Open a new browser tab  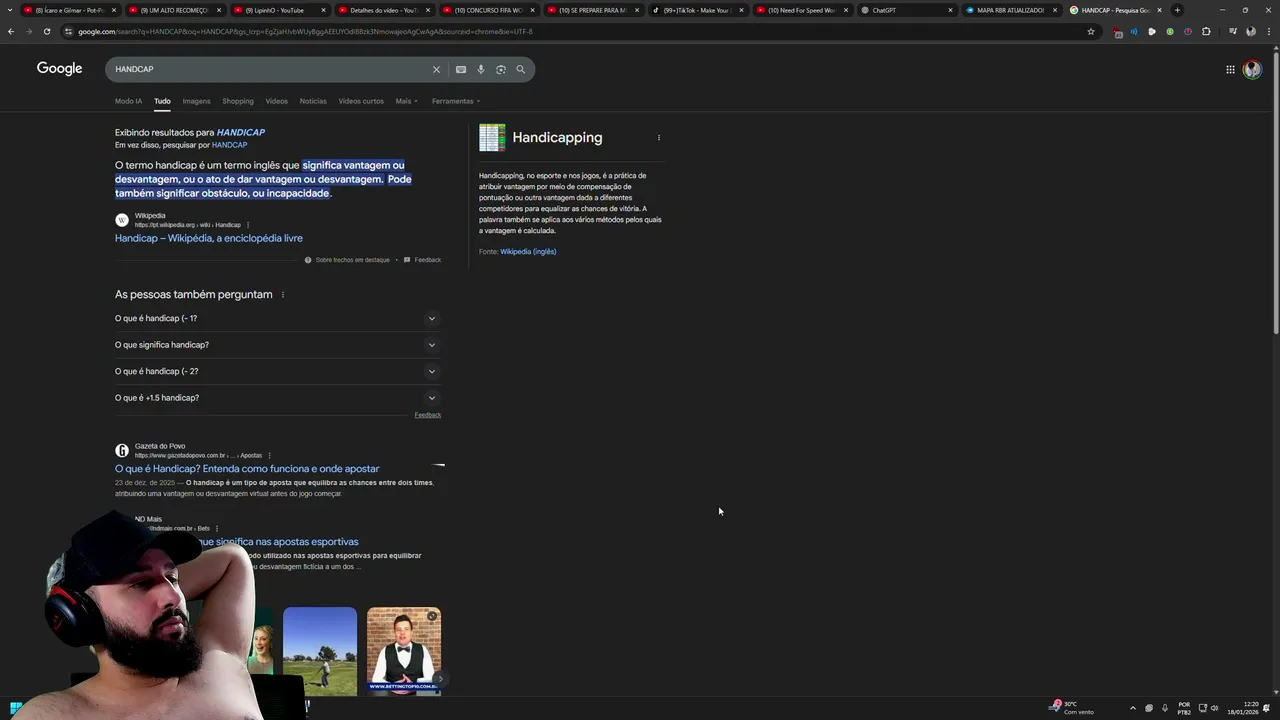point(1177,10)
